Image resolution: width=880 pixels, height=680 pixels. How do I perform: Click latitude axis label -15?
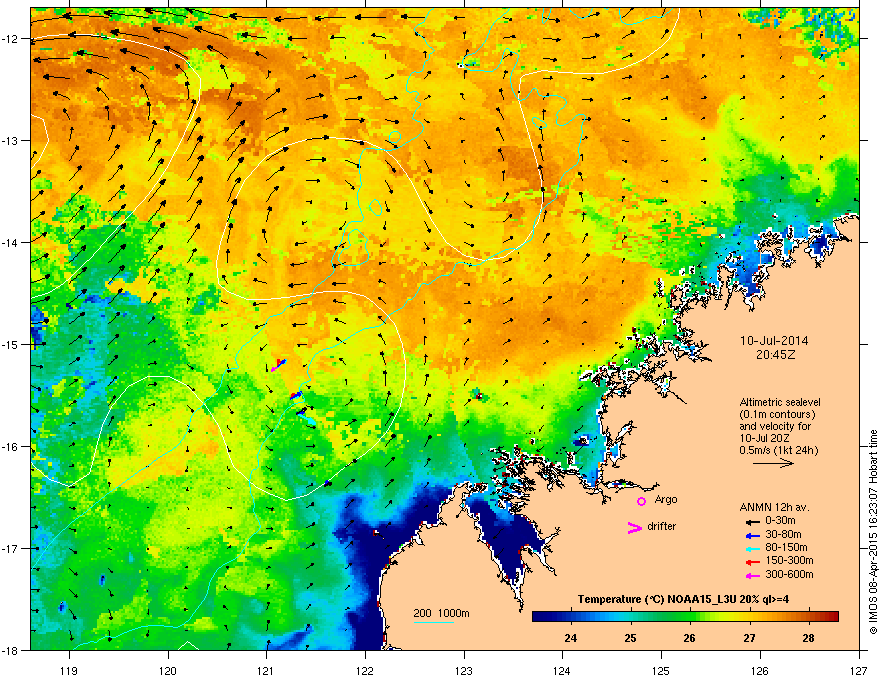pyautogui.click(x=10, y=344)
